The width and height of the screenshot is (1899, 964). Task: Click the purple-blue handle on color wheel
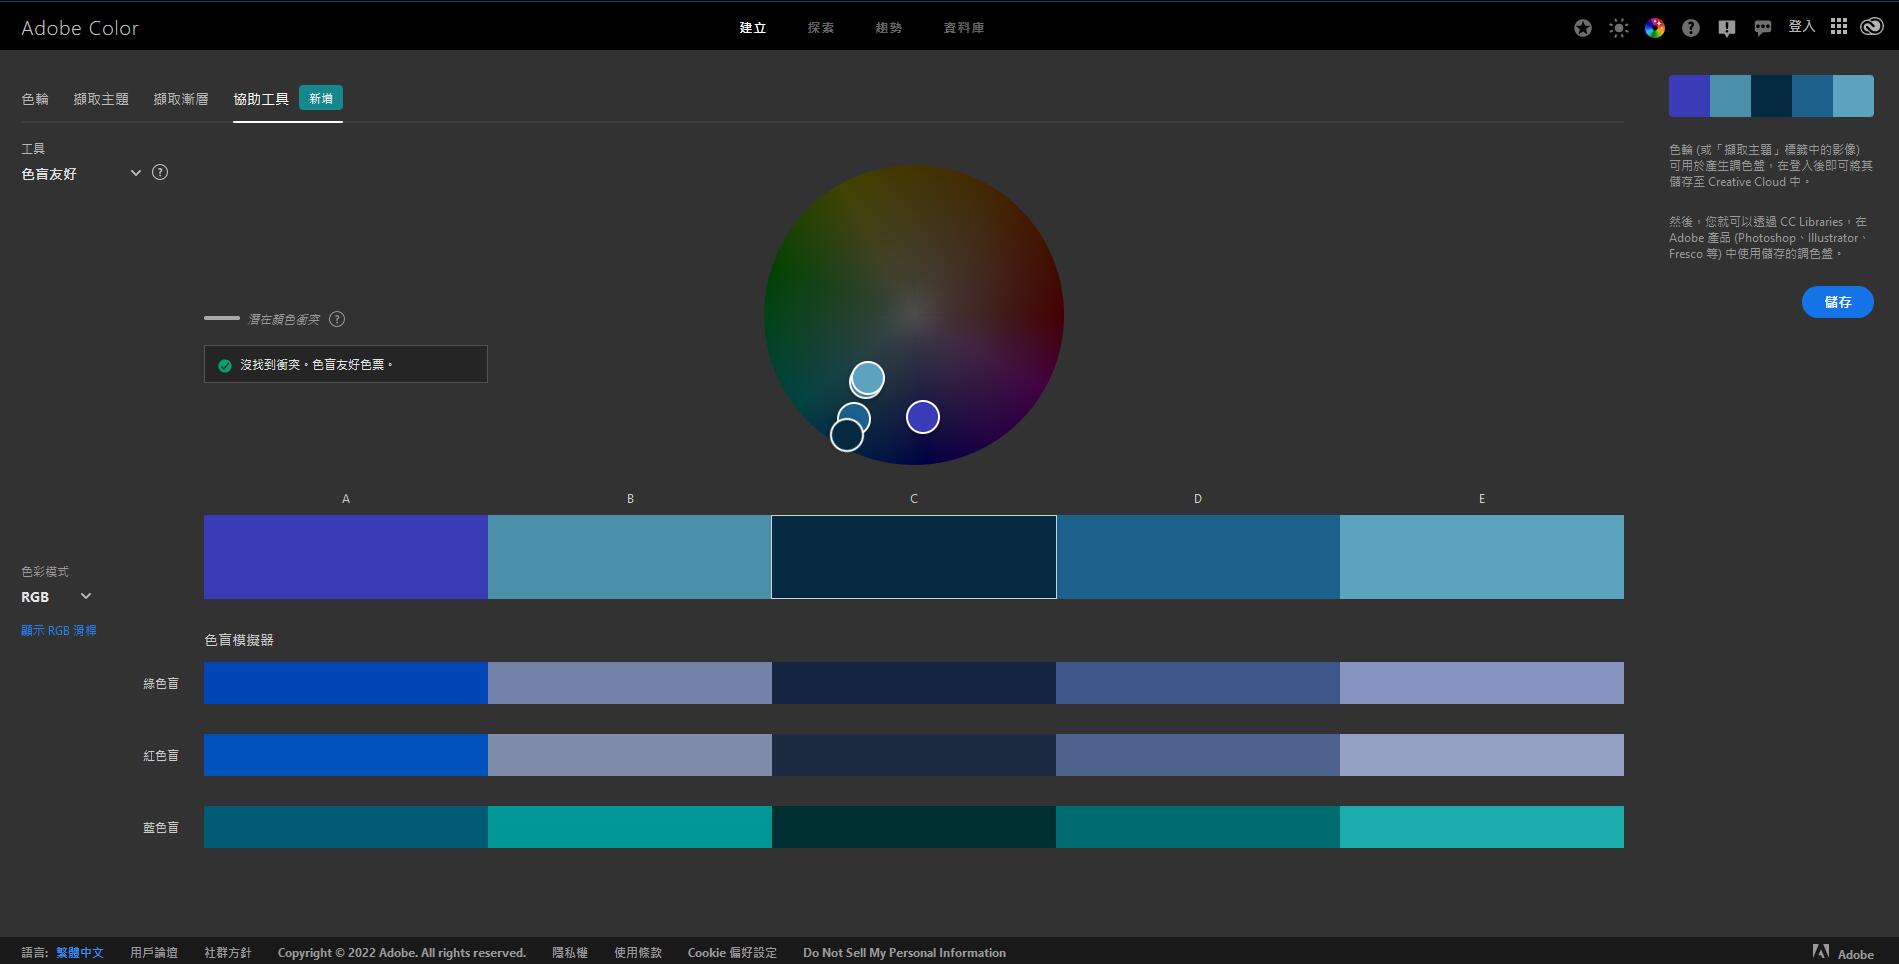[x=922, y=417]
